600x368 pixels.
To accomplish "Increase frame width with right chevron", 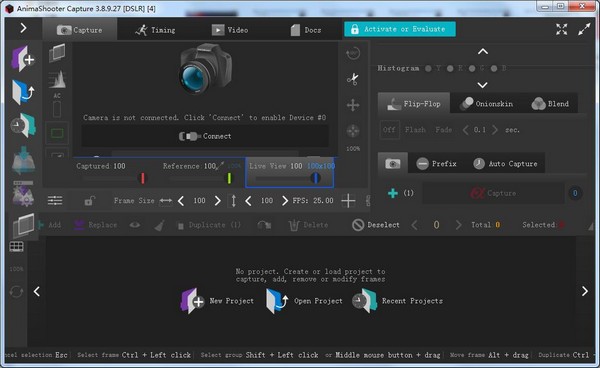I will tap(217, 200).
